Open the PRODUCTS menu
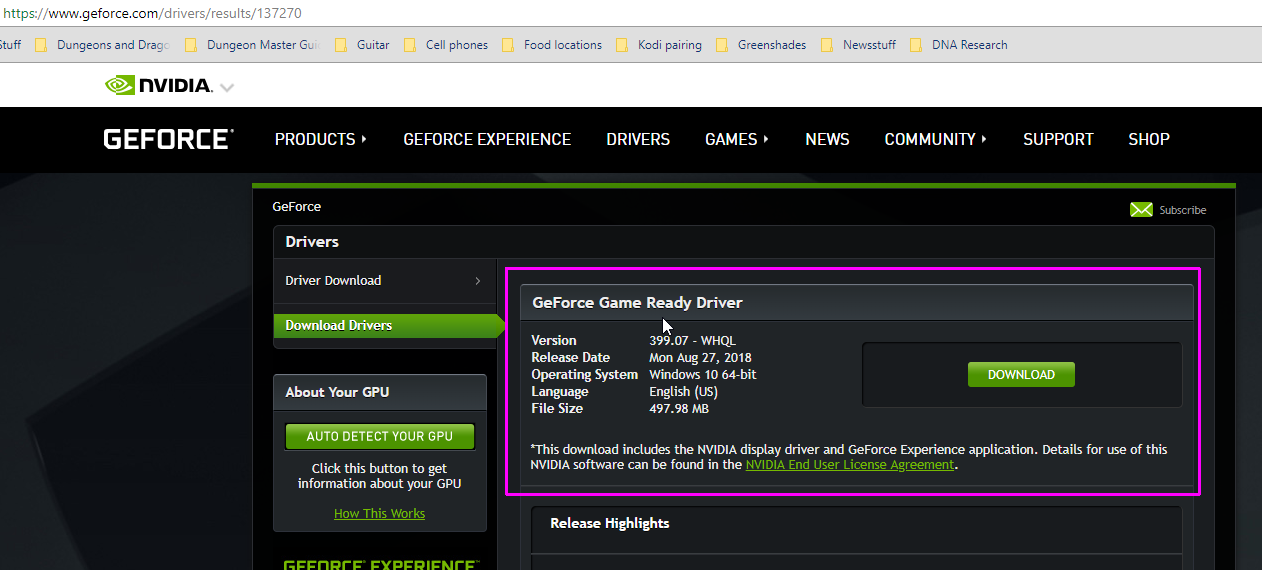Image resolution: width=1262 pixels, height=570 pixels. click(x=321, y=139)
